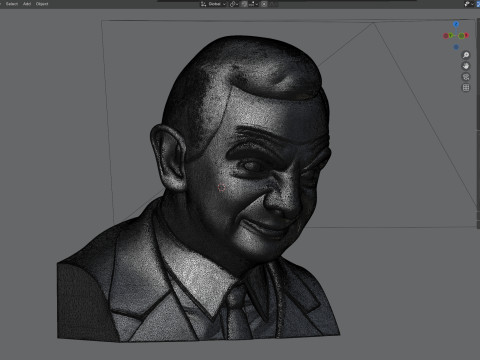The image size is (480, 360).
Task: Click the hand pan view button
Action: click(466, 66)
